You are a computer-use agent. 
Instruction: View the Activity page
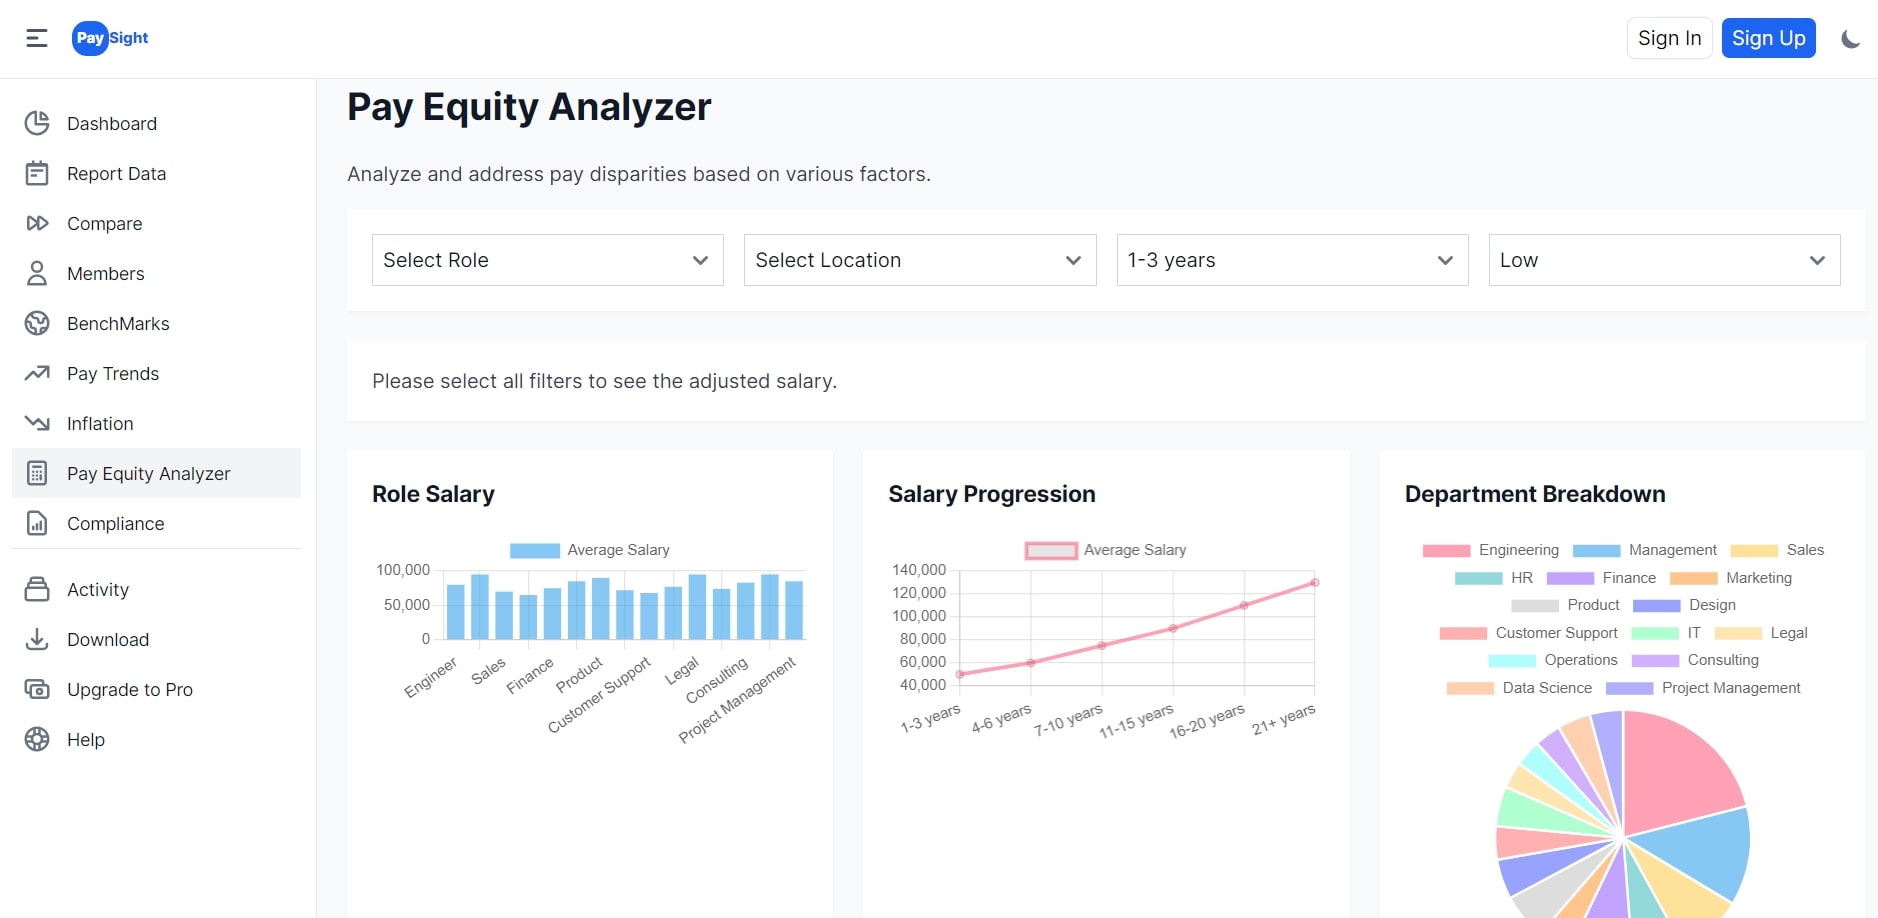click(156, 589)
